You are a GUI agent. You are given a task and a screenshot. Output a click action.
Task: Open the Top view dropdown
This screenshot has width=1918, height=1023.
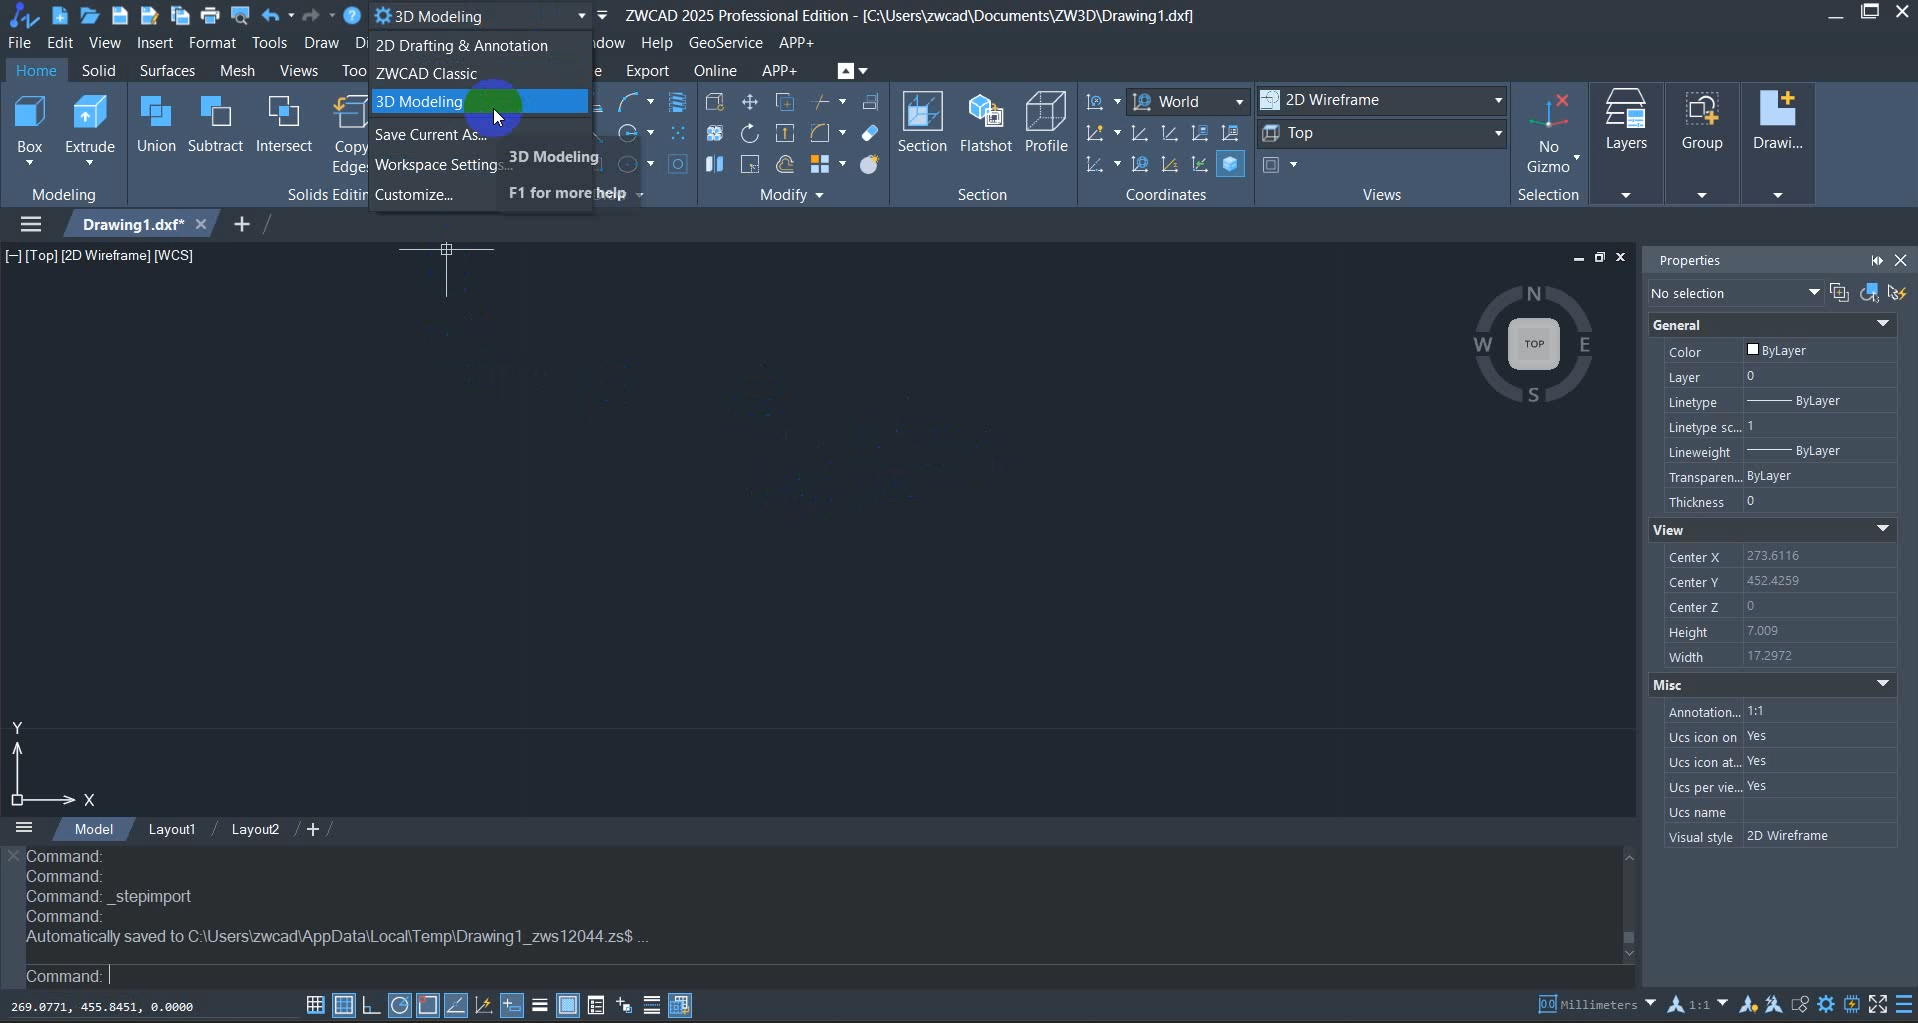pos(1382,133)
